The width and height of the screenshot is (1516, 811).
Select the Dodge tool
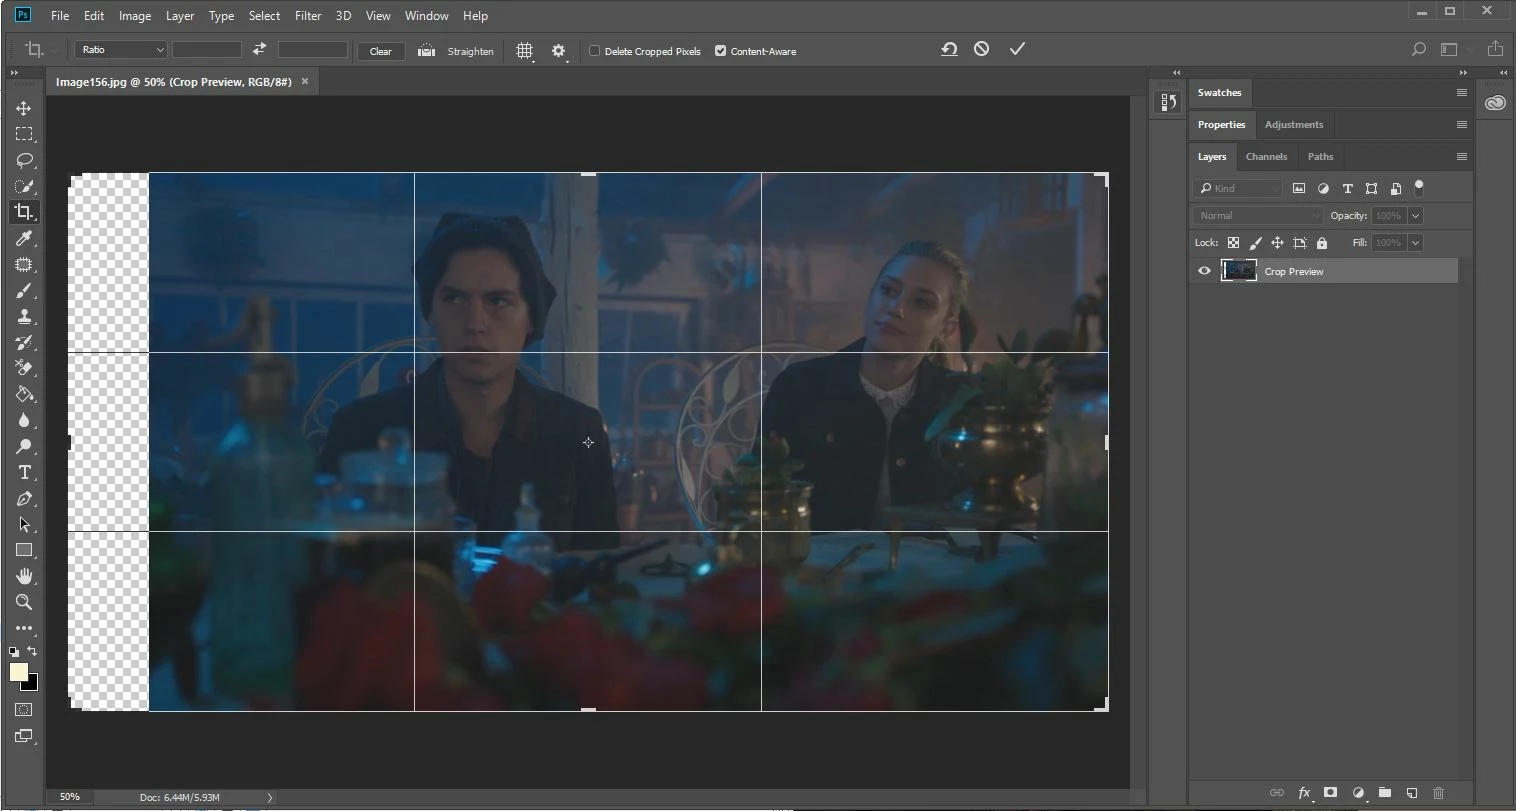tap(24, 446)
